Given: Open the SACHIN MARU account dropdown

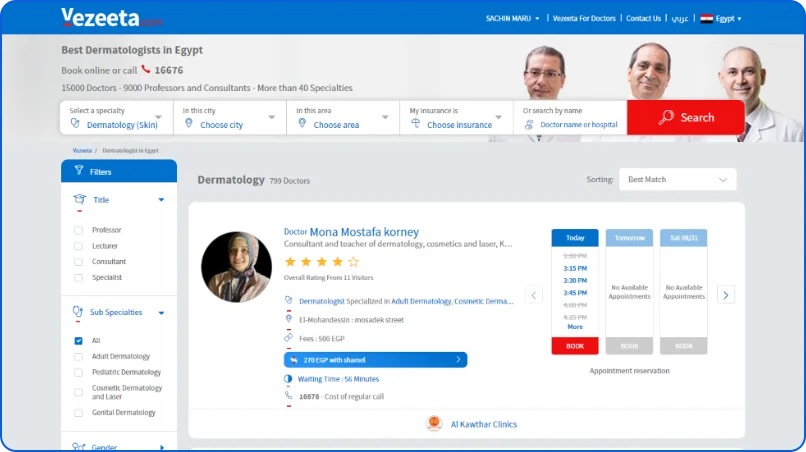Looking at the screenshot, I should [x=512, y=19].
